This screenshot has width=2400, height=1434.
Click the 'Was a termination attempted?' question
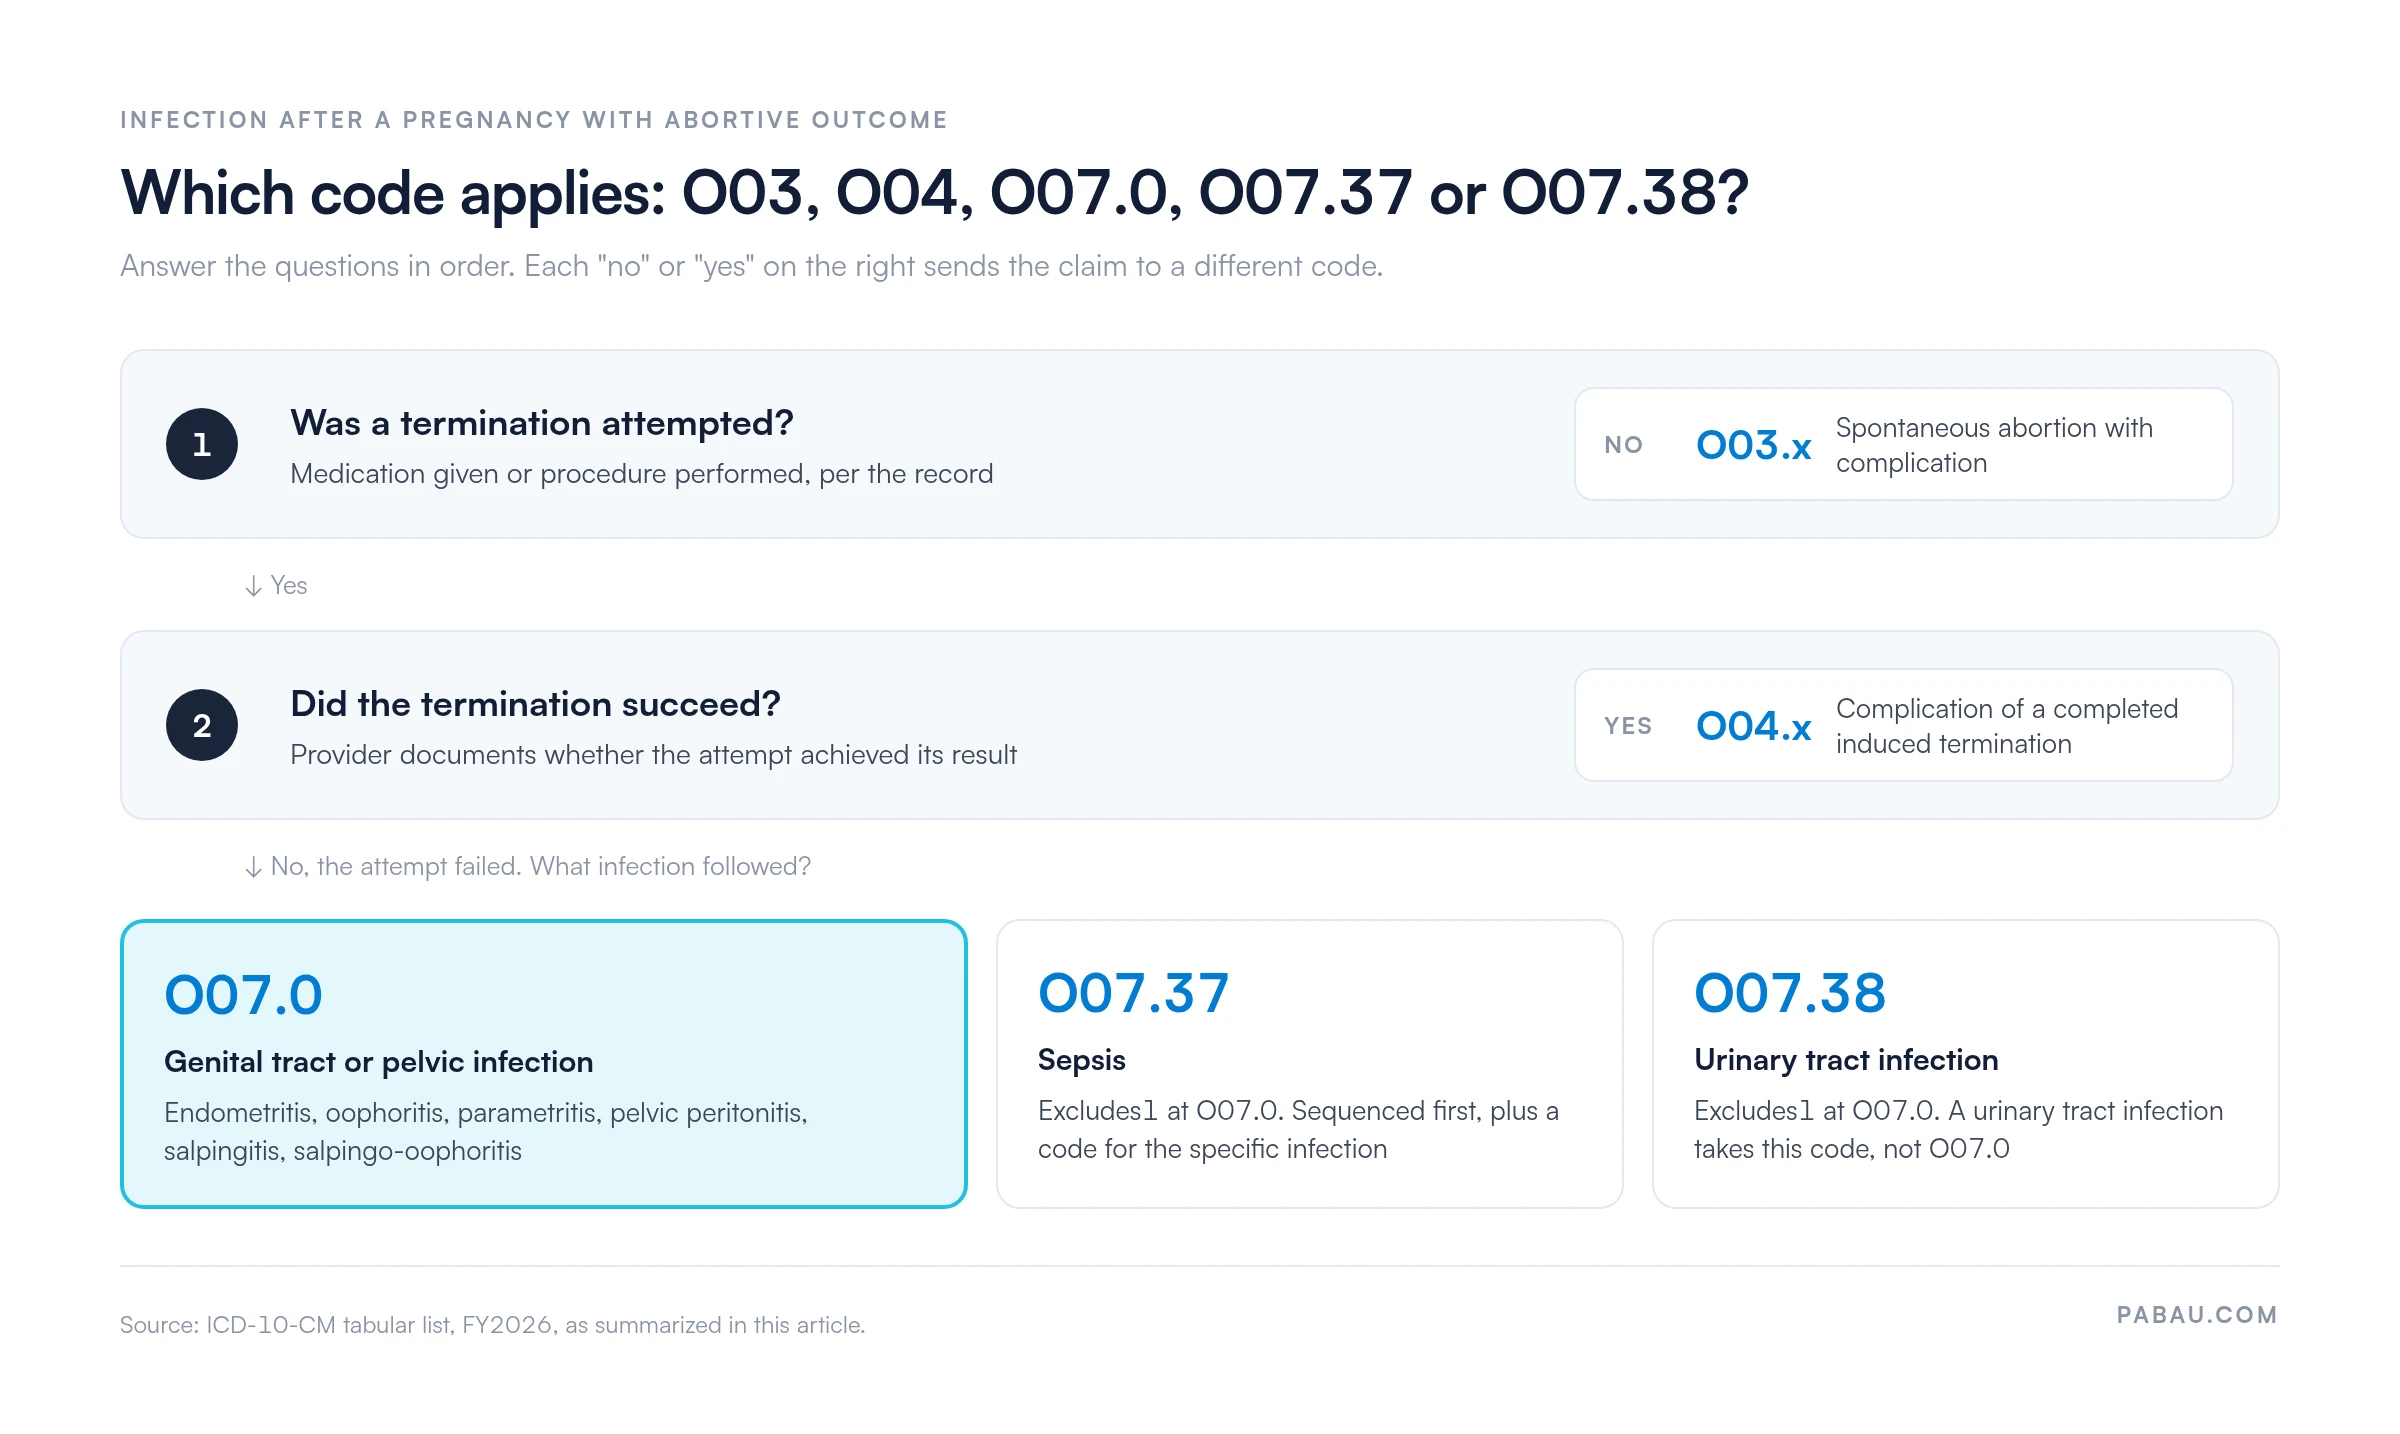(542, 423)
